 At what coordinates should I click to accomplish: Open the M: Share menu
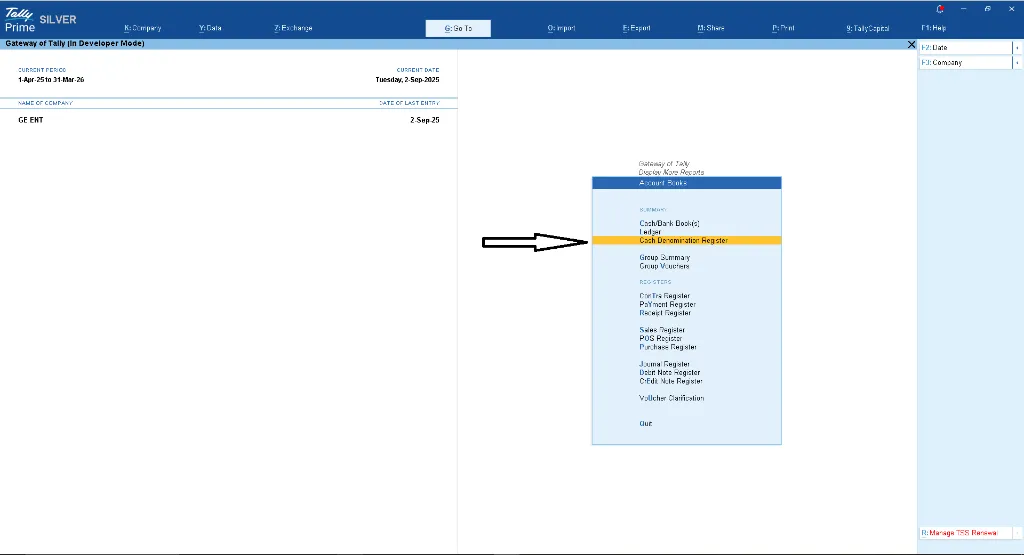click(x=711, y=28)
